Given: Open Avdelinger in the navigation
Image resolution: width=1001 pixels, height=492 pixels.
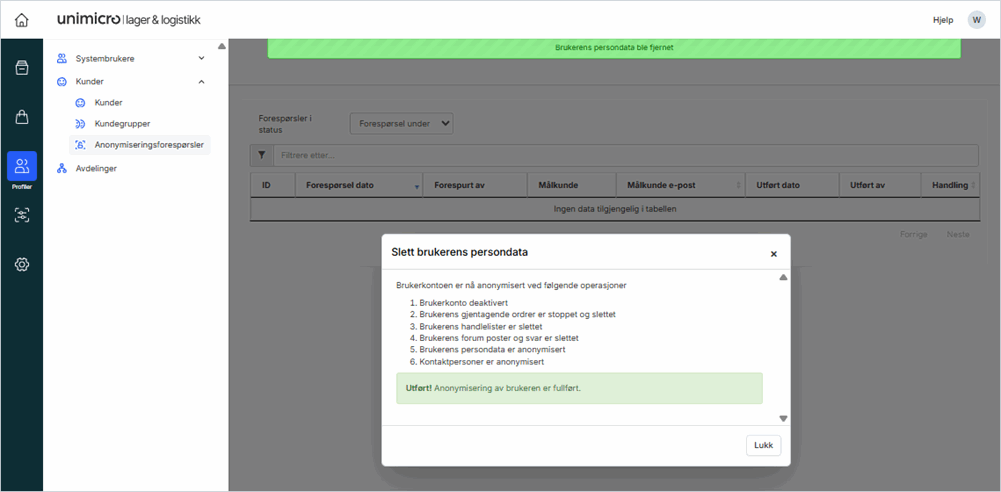Looking at the screenshot, I should 96,169.
